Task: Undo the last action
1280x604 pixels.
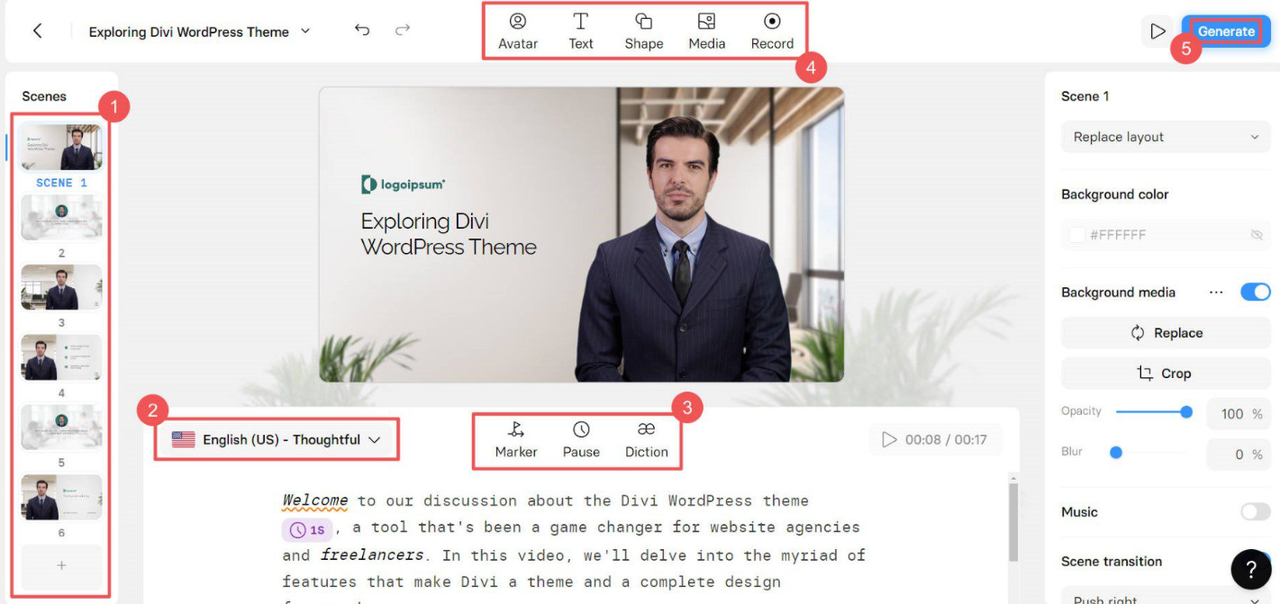Action: [x=362, y=30]
